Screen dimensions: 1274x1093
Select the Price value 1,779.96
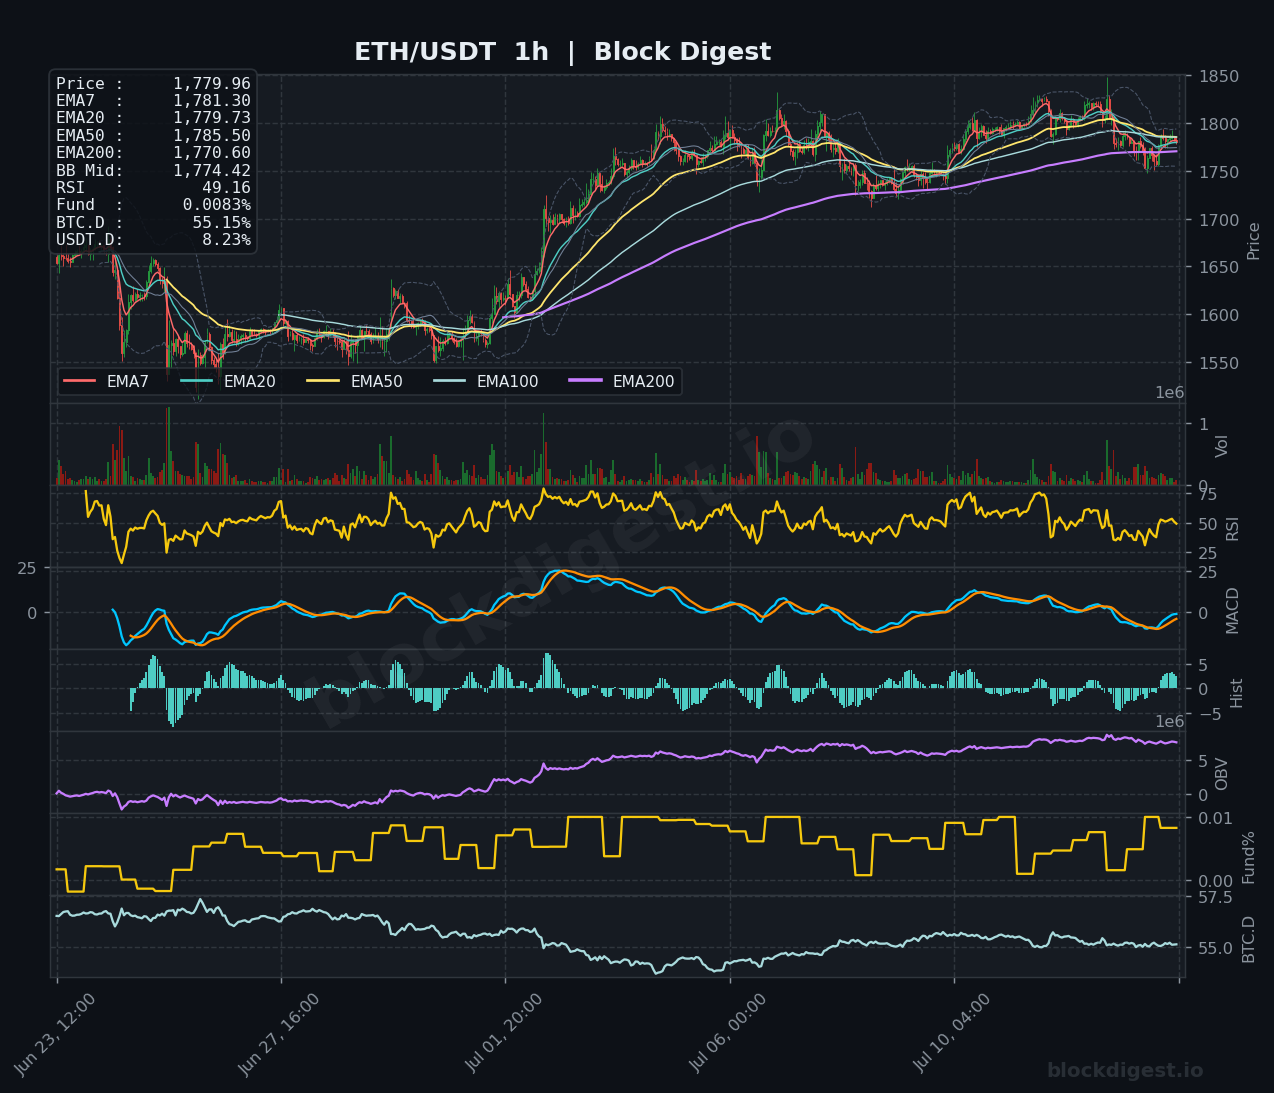pyautogui.click(x=212, y=84)
